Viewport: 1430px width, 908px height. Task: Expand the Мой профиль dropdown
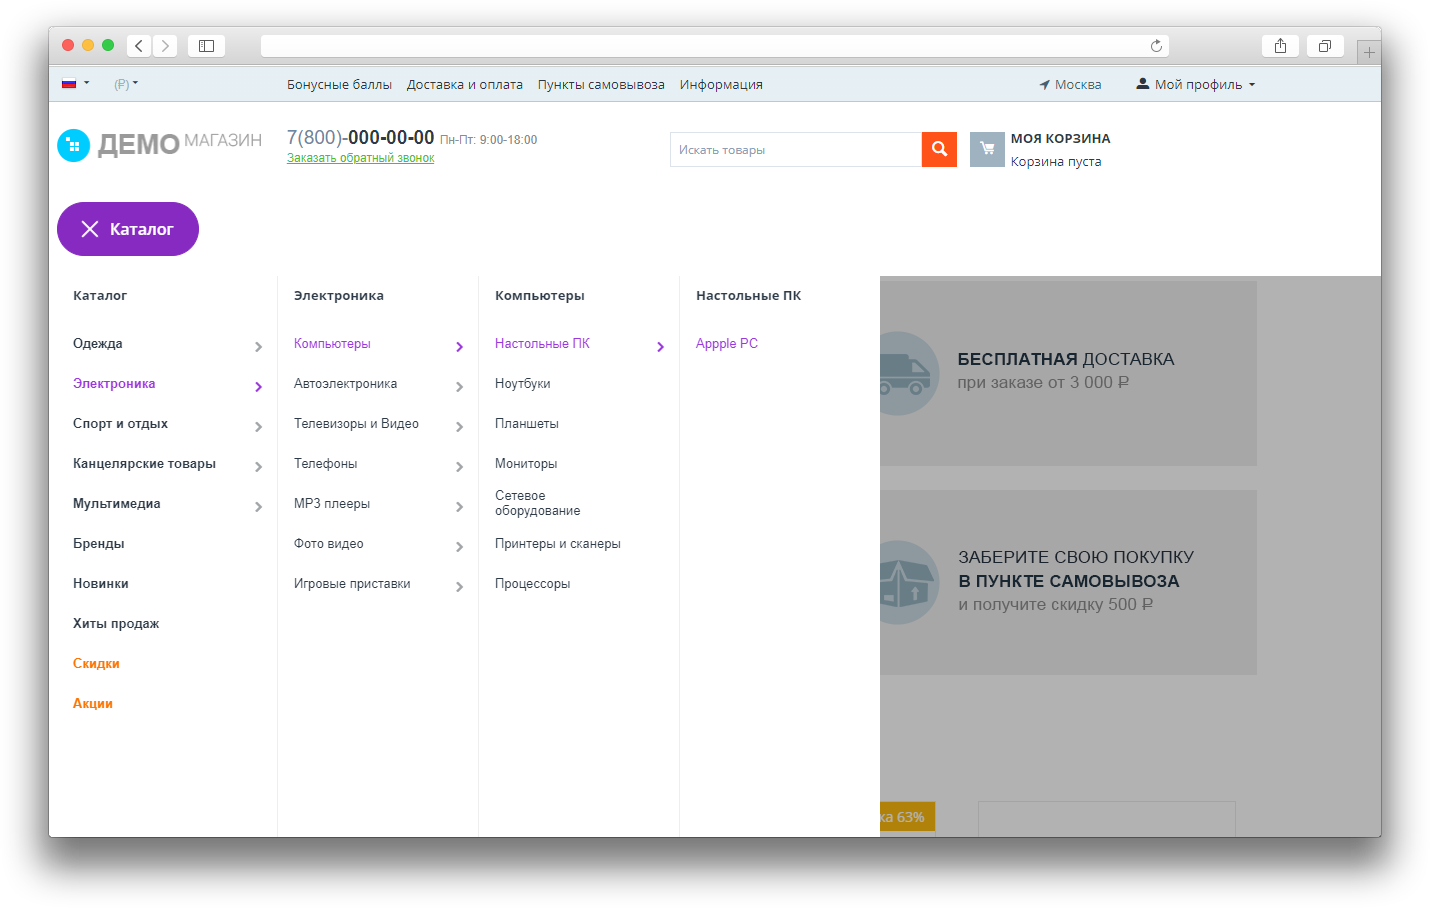[1196, 85]
